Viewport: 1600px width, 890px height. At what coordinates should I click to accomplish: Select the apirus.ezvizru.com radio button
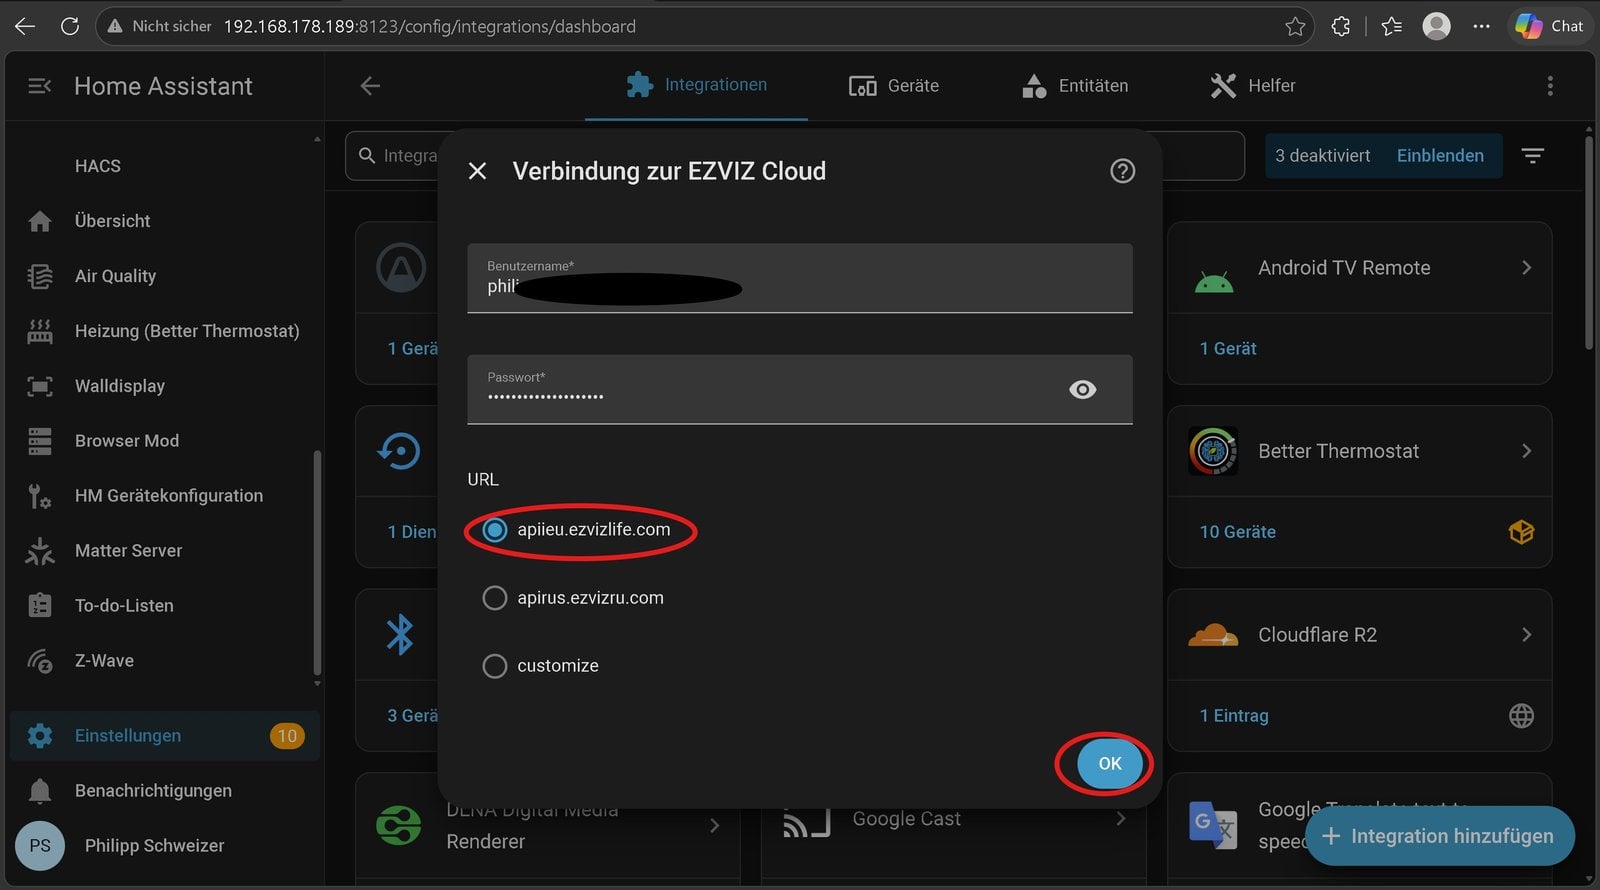click(x=495, y=598)
